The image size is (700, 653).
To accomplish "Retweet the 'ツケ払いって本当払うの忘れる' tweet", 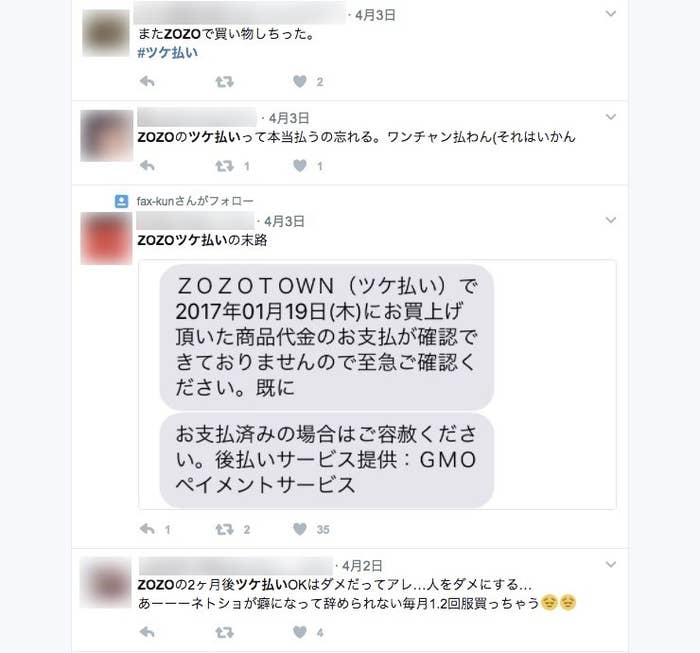I will [x=225, y=166].
